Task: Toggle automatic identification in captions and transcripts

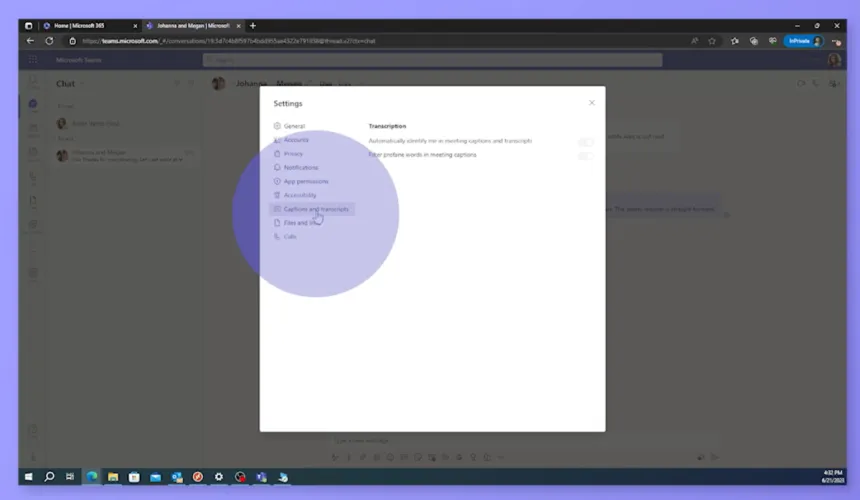Action: click(585, 142)
